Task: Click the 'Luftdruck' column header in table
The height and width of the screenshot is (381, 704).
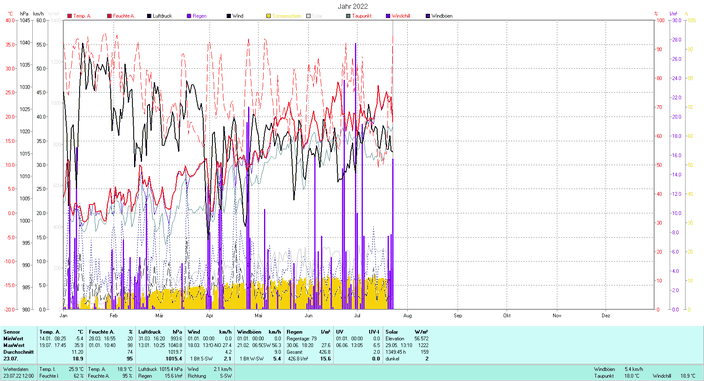Action: tap(149, 332)
